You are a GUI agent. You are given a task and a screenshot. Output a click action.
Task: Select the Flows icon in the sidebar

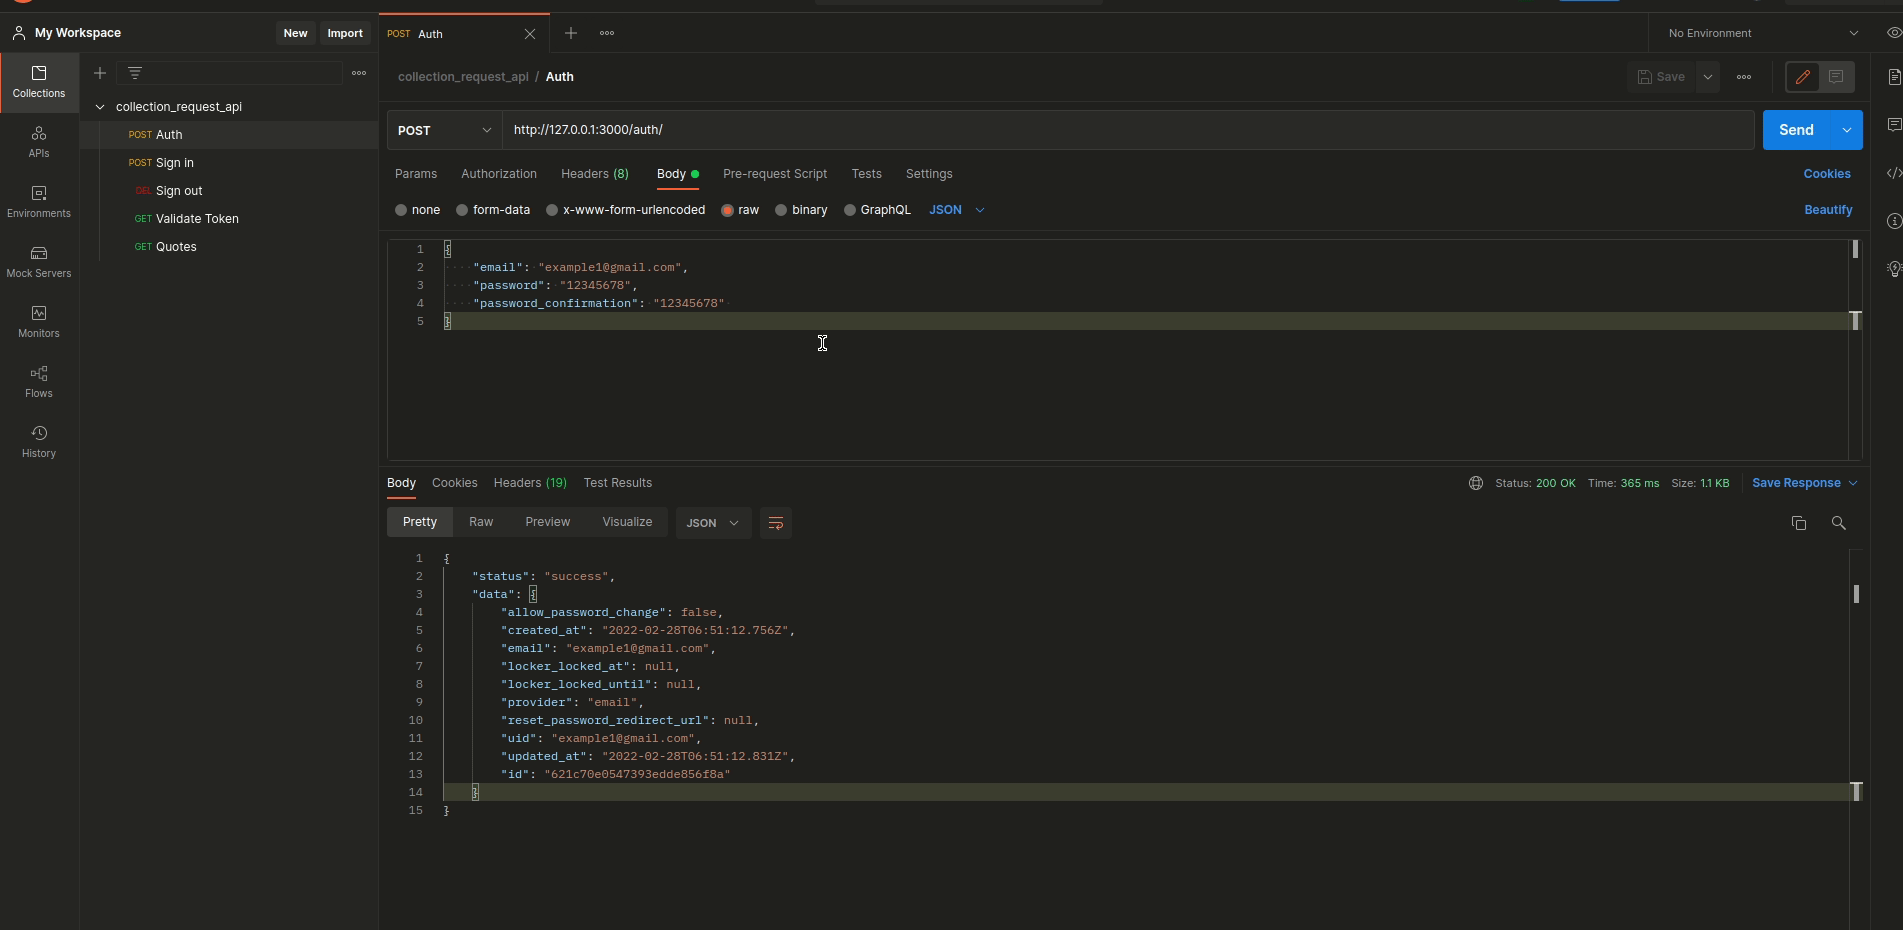(x=38, y=381)
